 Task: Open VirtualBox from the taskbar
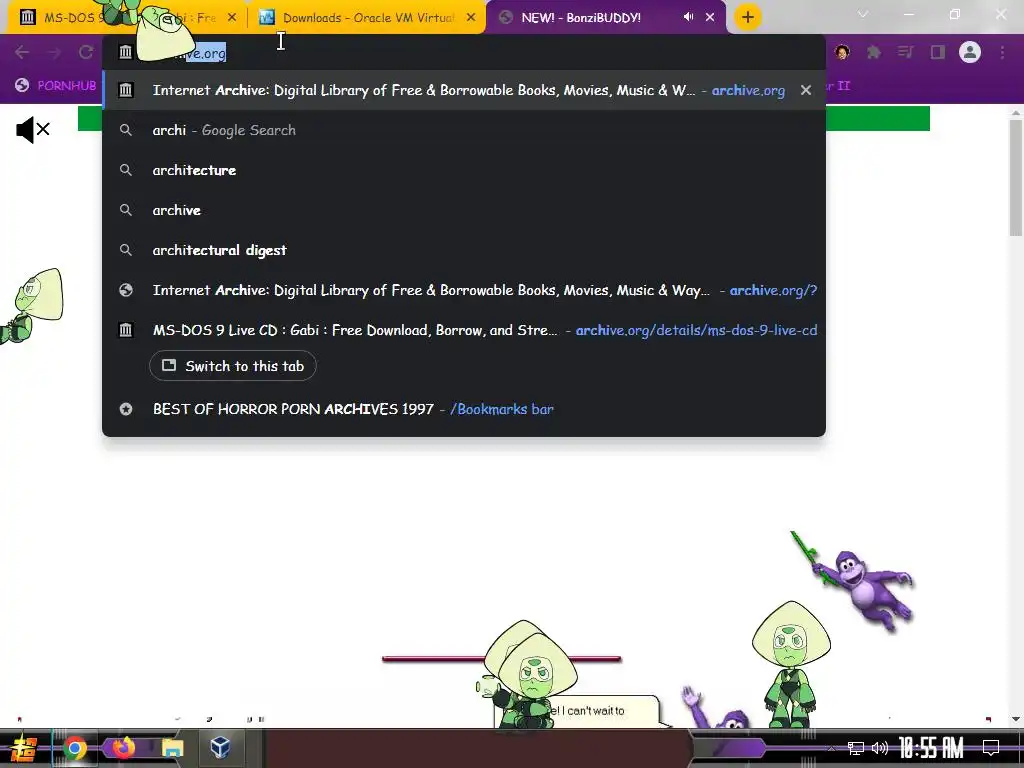pos(220,748)
